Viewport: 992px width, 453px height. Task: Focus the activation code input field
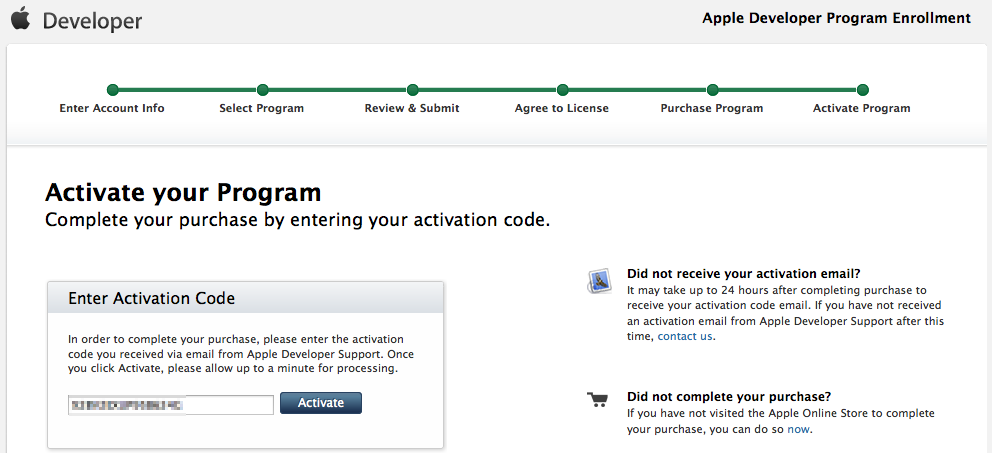click(x=170, y=404)
